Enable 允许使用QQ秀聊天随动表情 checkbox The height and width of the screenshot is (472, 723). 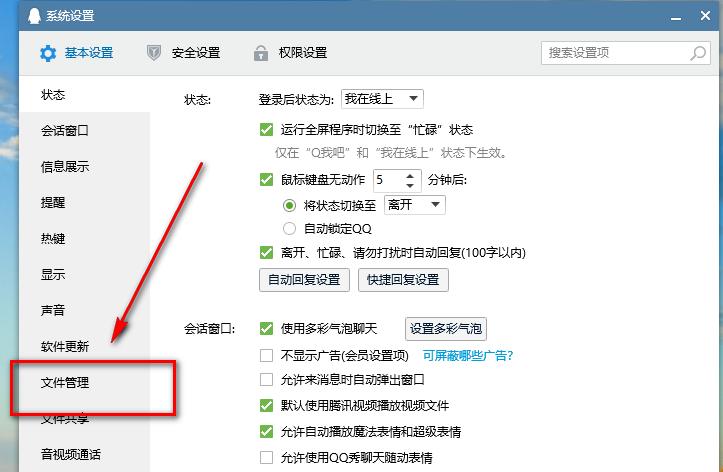point(266,457)
